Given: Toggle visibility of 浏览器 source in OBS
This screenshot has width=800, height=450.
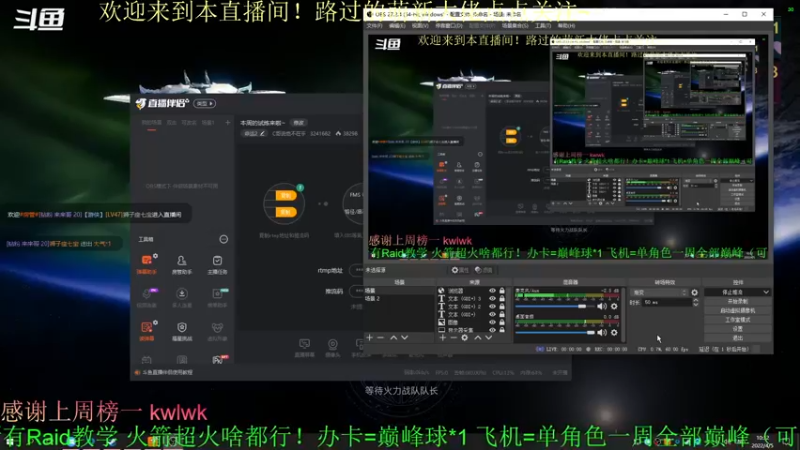Looking at the screenshot, I should (x=492, y=291).
